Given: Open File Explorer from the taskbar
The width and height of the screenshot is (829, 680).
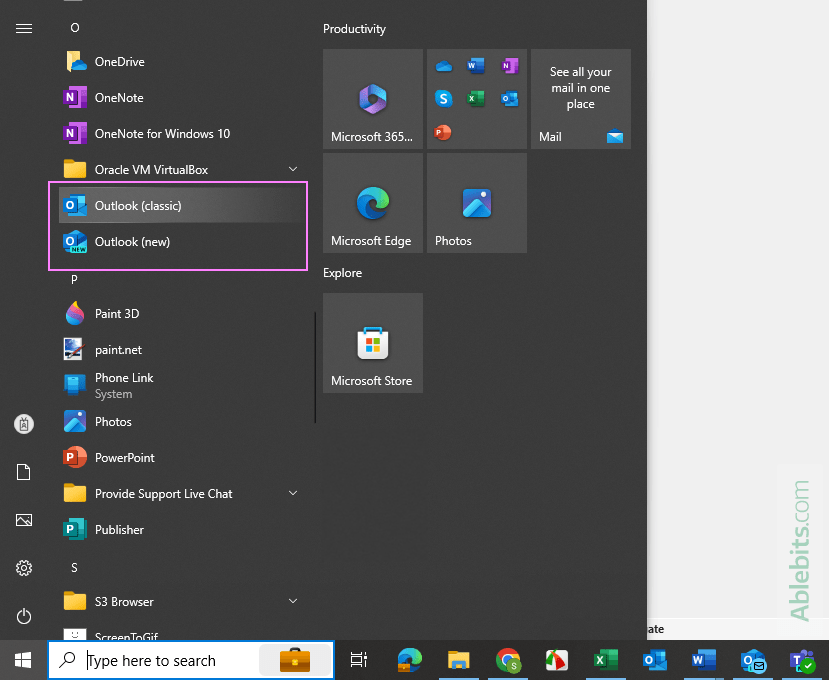Looking at the screenshot, I should [458, 660].
